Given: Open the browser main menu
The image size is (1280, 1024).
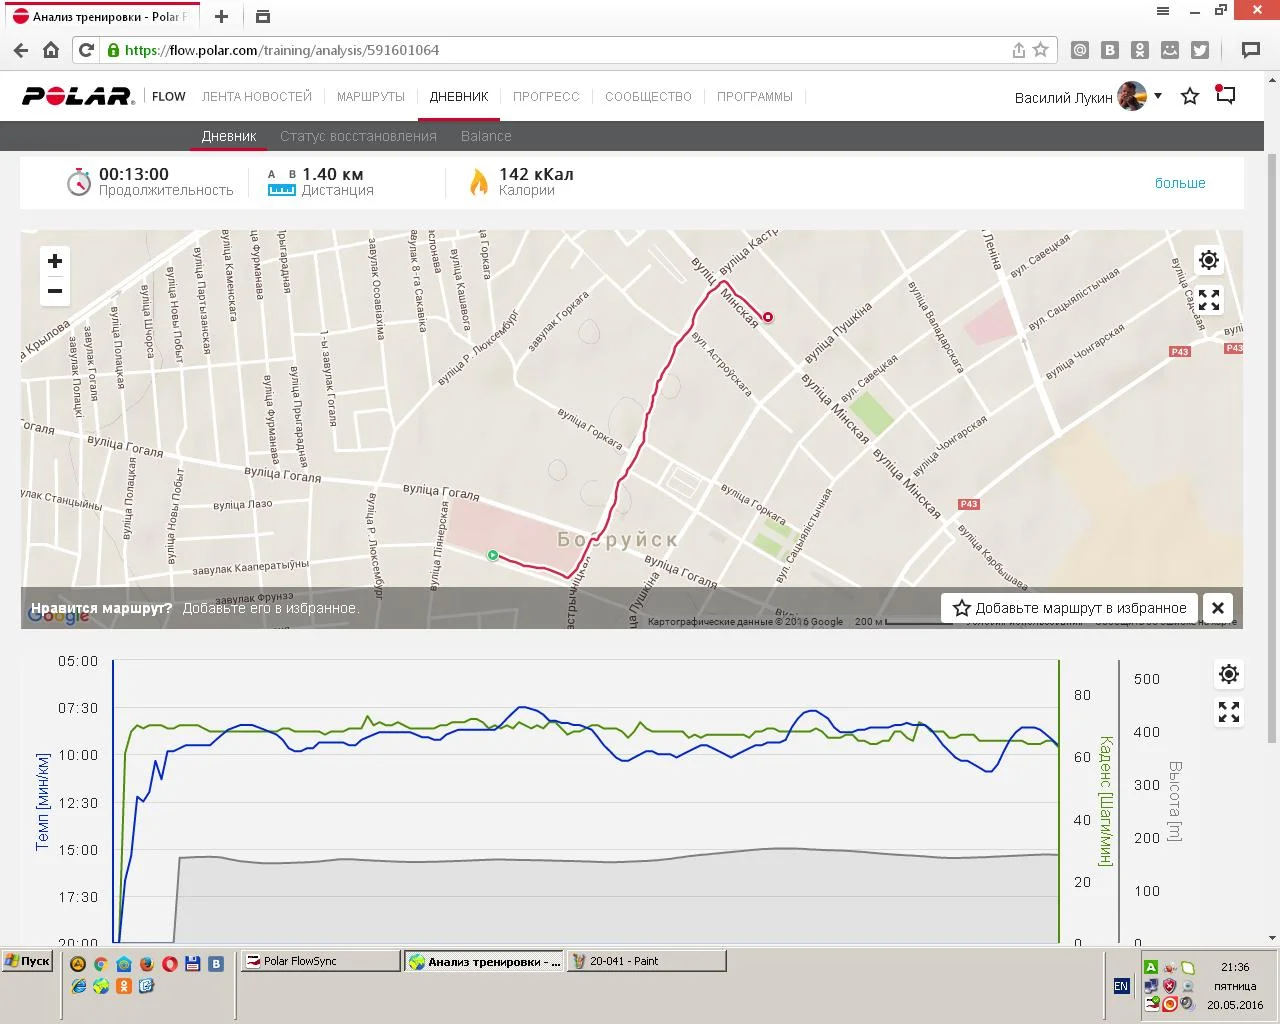Looking at the screenshot, I should coord(1163,11).
